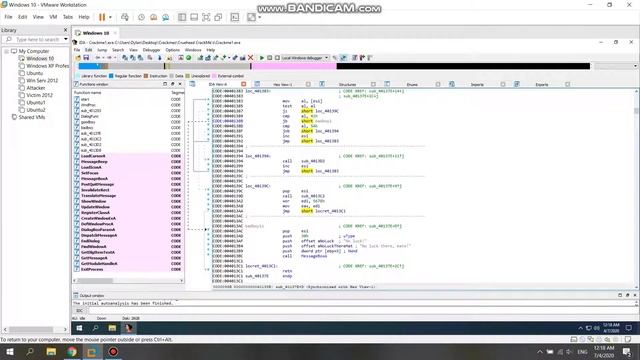The width and height of the screenshot is (640, 360).
Task: Click green circle icon in IDA toolbar
Action: click(x=189, y=58)
